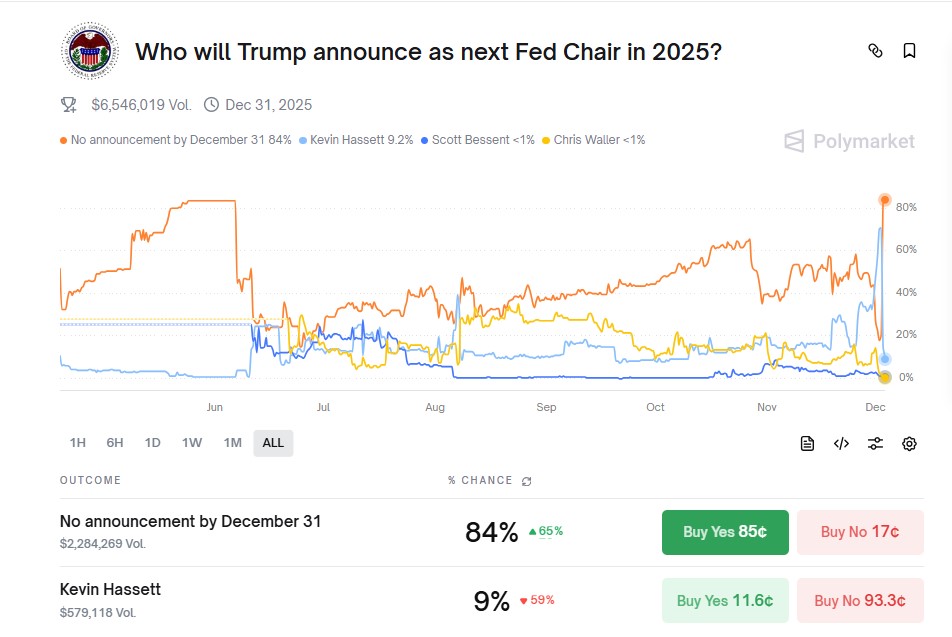
Task: Click the Federal Reserve seal thumbnail
Action: click(x=89, y=50)
